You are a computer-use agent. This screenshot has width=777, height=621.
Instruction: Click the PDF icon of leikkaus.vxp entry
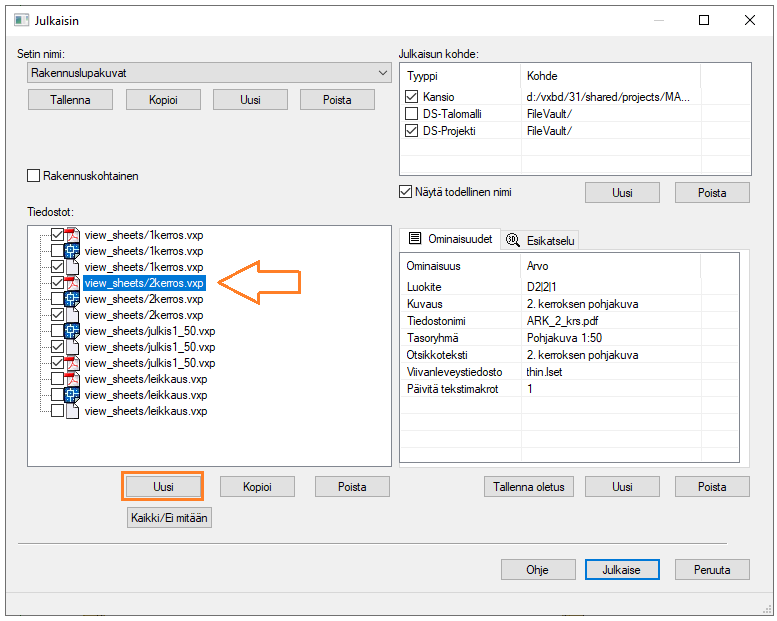[72, 379]
